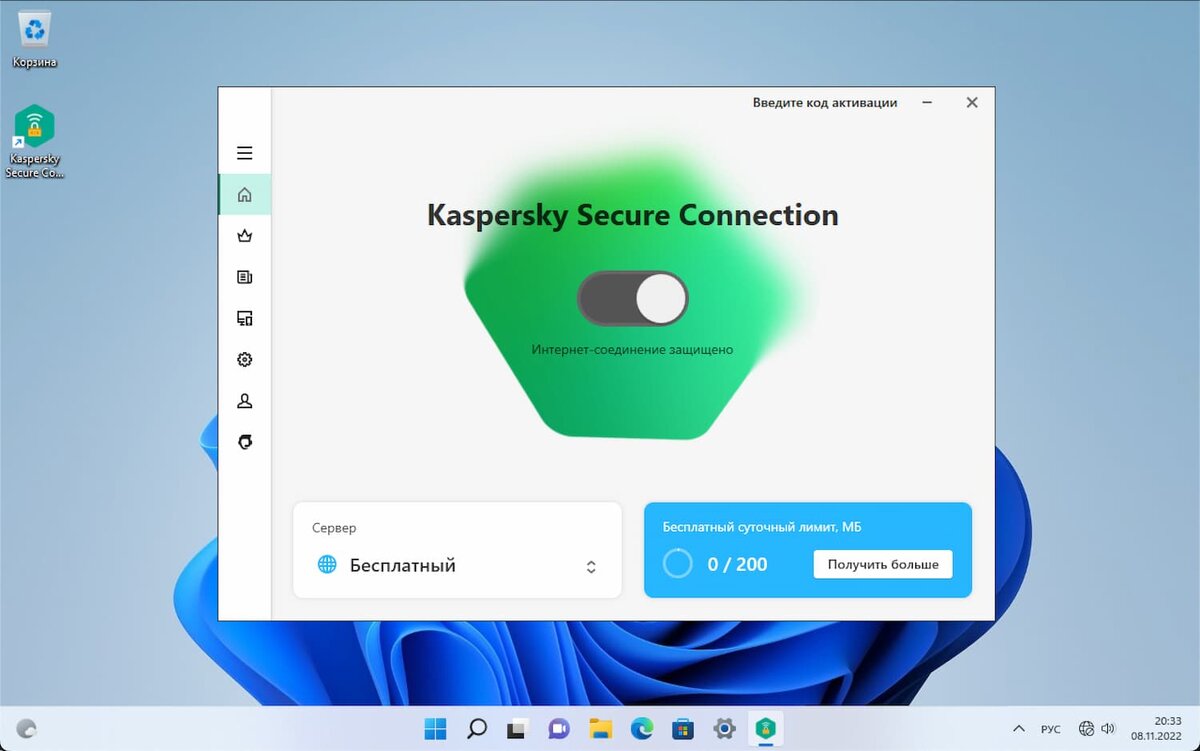Click the globe icon beside Бесплатный

[327, 565]
